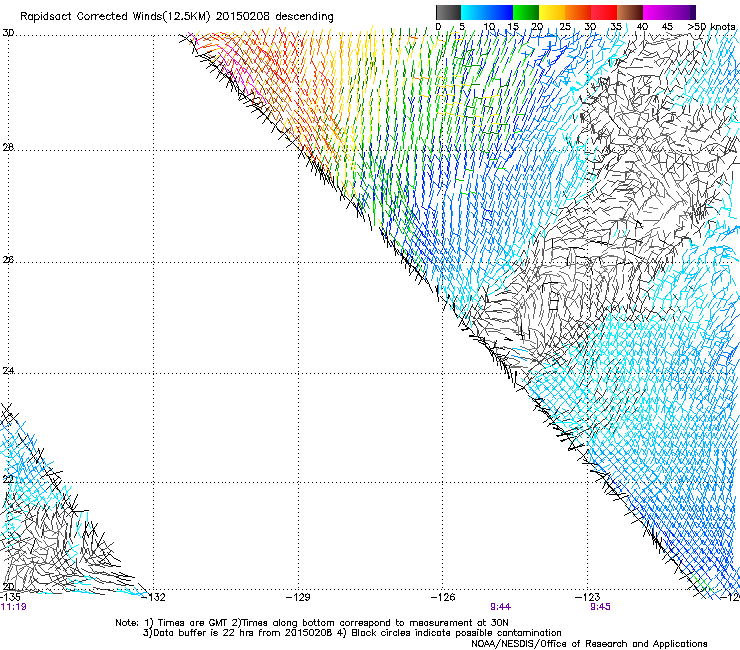Select the purple time stamp "9:44"

tap(501, 607)
